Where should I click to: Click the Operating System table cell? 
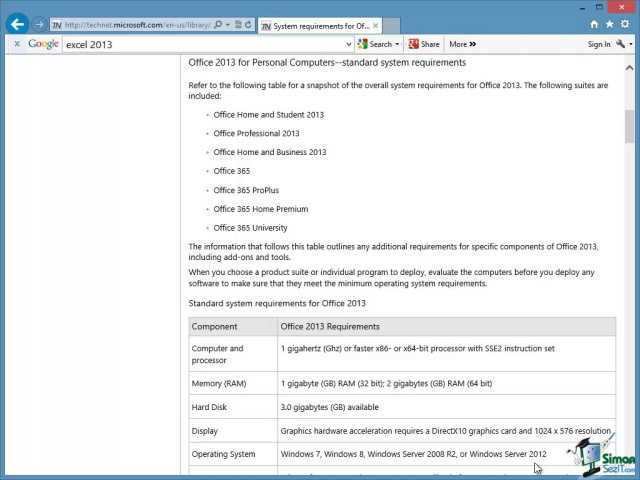tap(233, 454)
